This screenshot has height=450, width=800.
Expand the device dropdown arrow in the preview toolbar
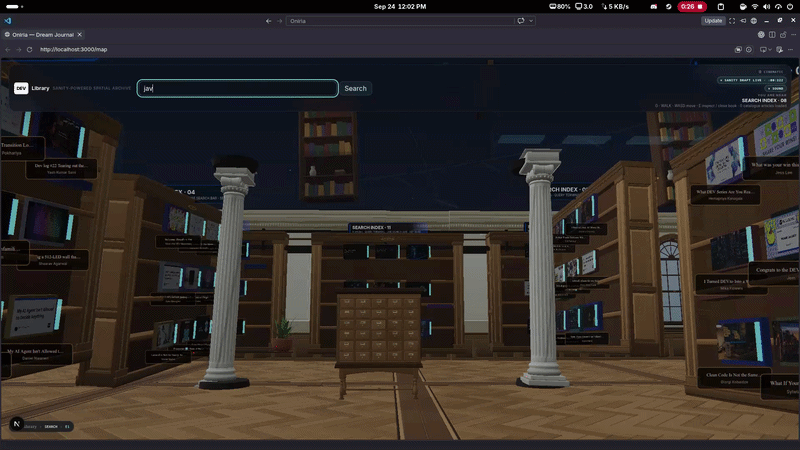click(x=770, y=49)
